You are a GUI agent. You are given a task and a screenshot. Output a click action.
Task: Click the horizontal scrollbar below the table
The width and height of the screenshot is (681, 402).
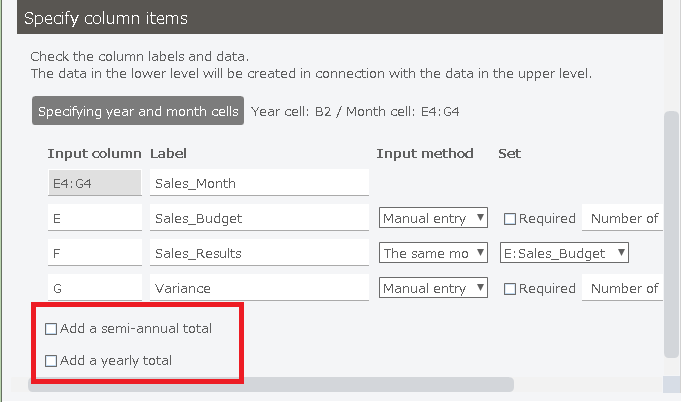click(x=270, y=384)
